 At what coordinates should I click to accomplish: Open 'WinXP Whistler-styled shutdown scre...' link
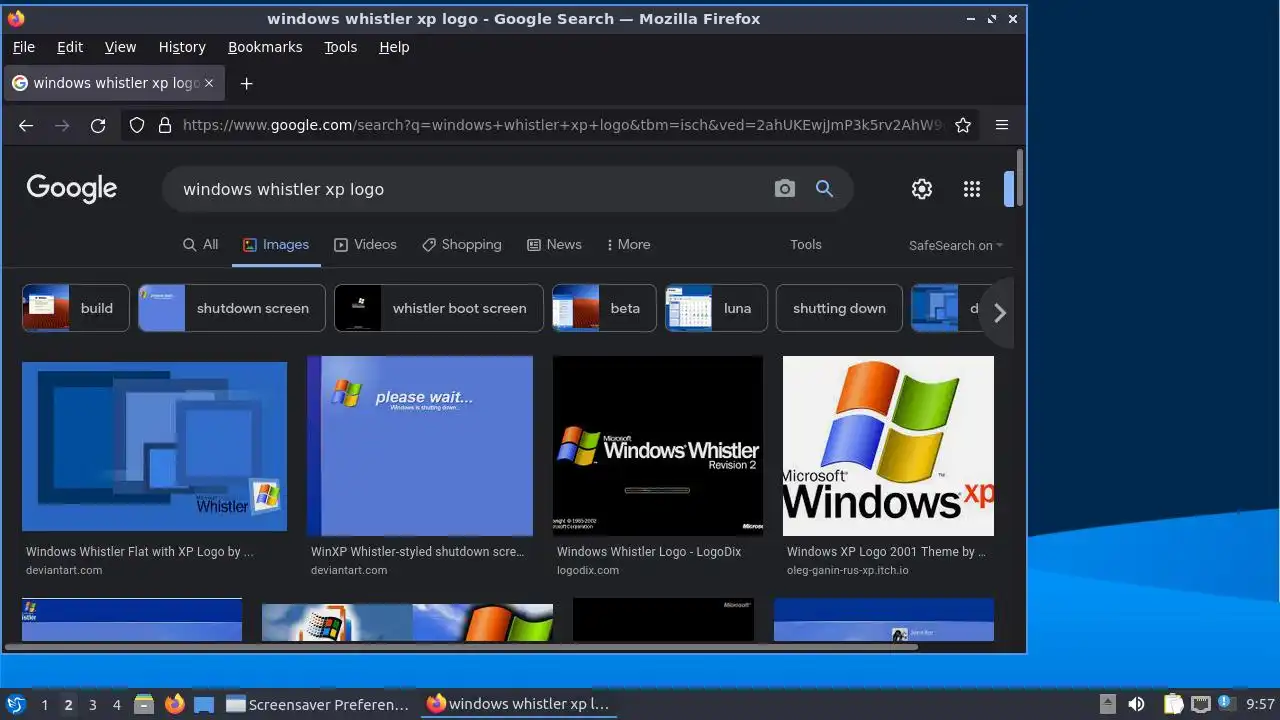417,551
